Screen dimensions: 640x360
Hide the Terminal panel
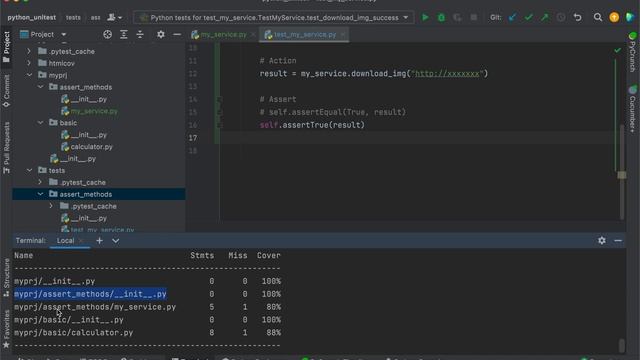pyautogui.click(x=618, y=241)
